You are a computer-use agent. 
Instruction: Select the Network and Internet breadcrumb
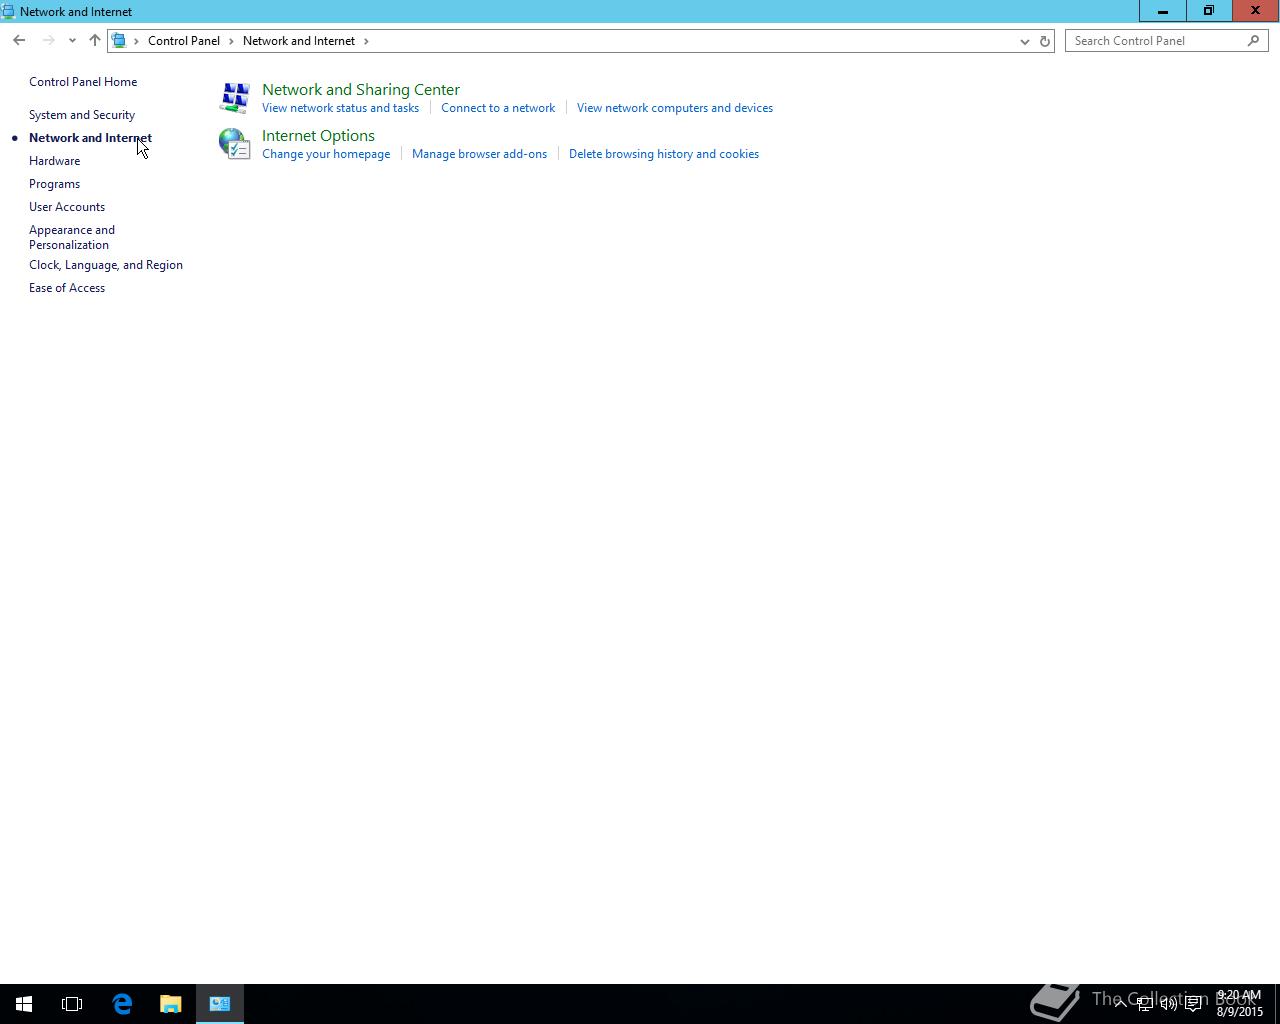click(x=299, y=41)
